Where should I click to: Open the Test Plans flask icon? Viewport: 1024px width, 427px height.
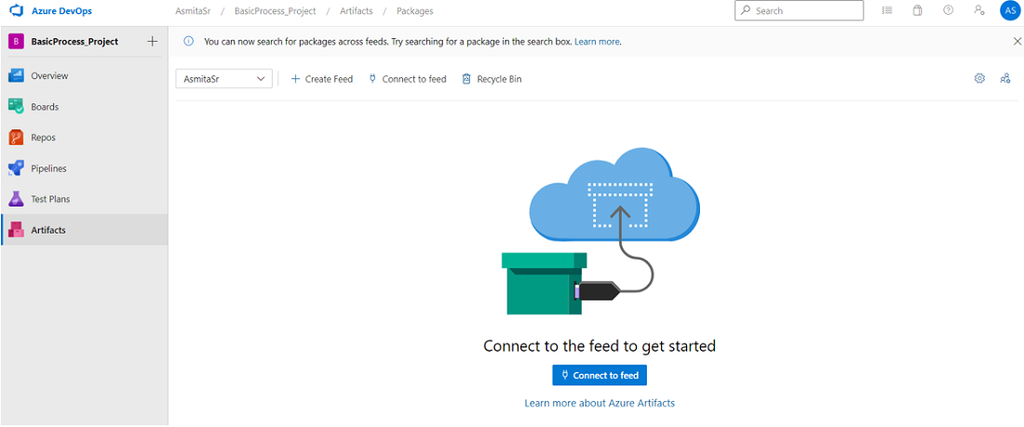[x=16, y=199]
